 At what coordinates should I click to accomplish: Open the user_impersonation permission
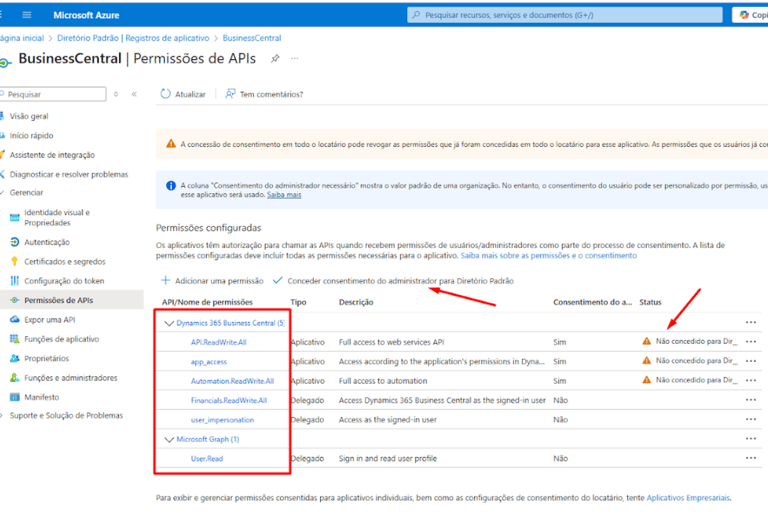222,420
